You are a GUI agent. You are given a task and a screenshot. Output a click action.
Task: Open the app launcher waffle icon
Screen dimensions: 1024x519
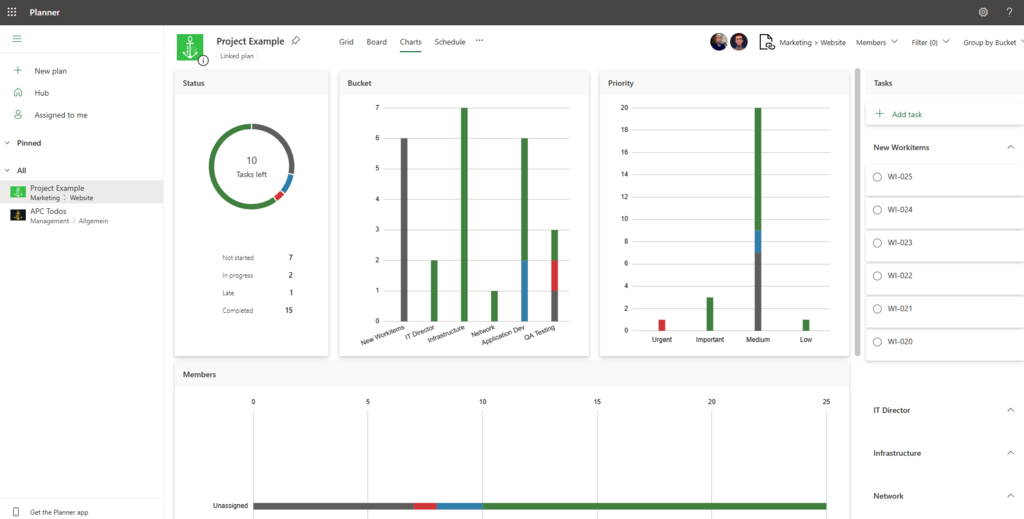pos(12,12)
